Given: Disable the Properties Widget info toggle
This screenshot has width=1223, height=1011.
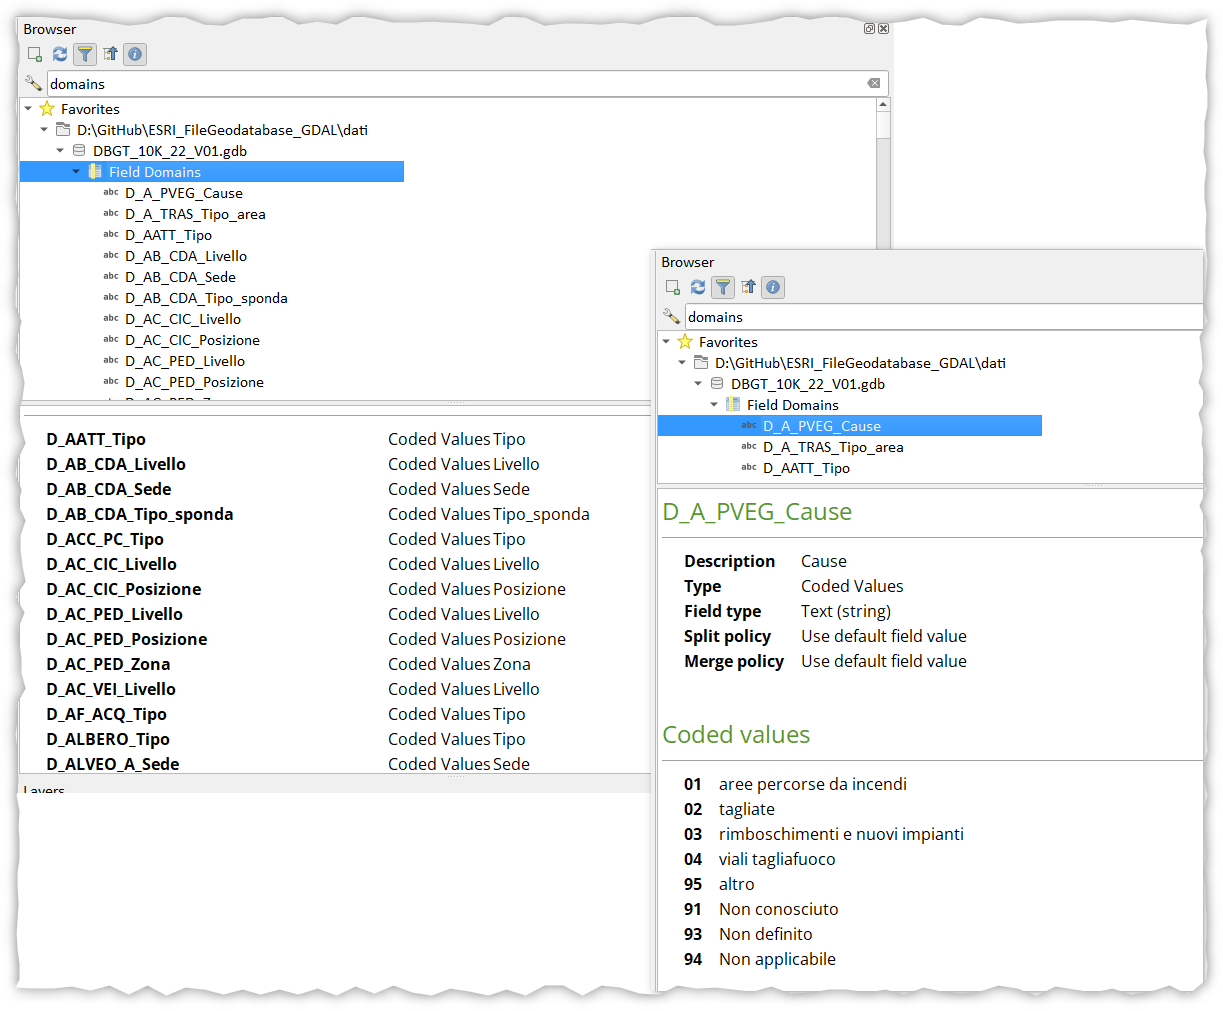Looking at the screenshot, I should 134,54.
